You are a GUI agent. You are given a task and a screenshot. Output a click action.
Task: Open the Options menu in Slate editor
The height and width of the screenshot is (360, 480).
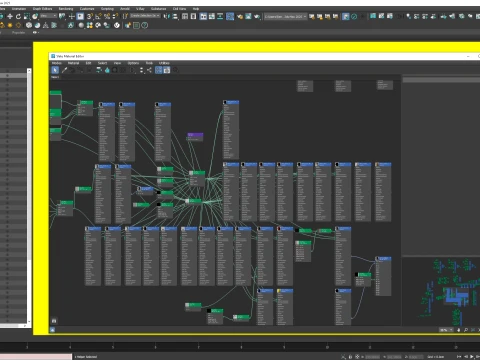pos(133,63)
